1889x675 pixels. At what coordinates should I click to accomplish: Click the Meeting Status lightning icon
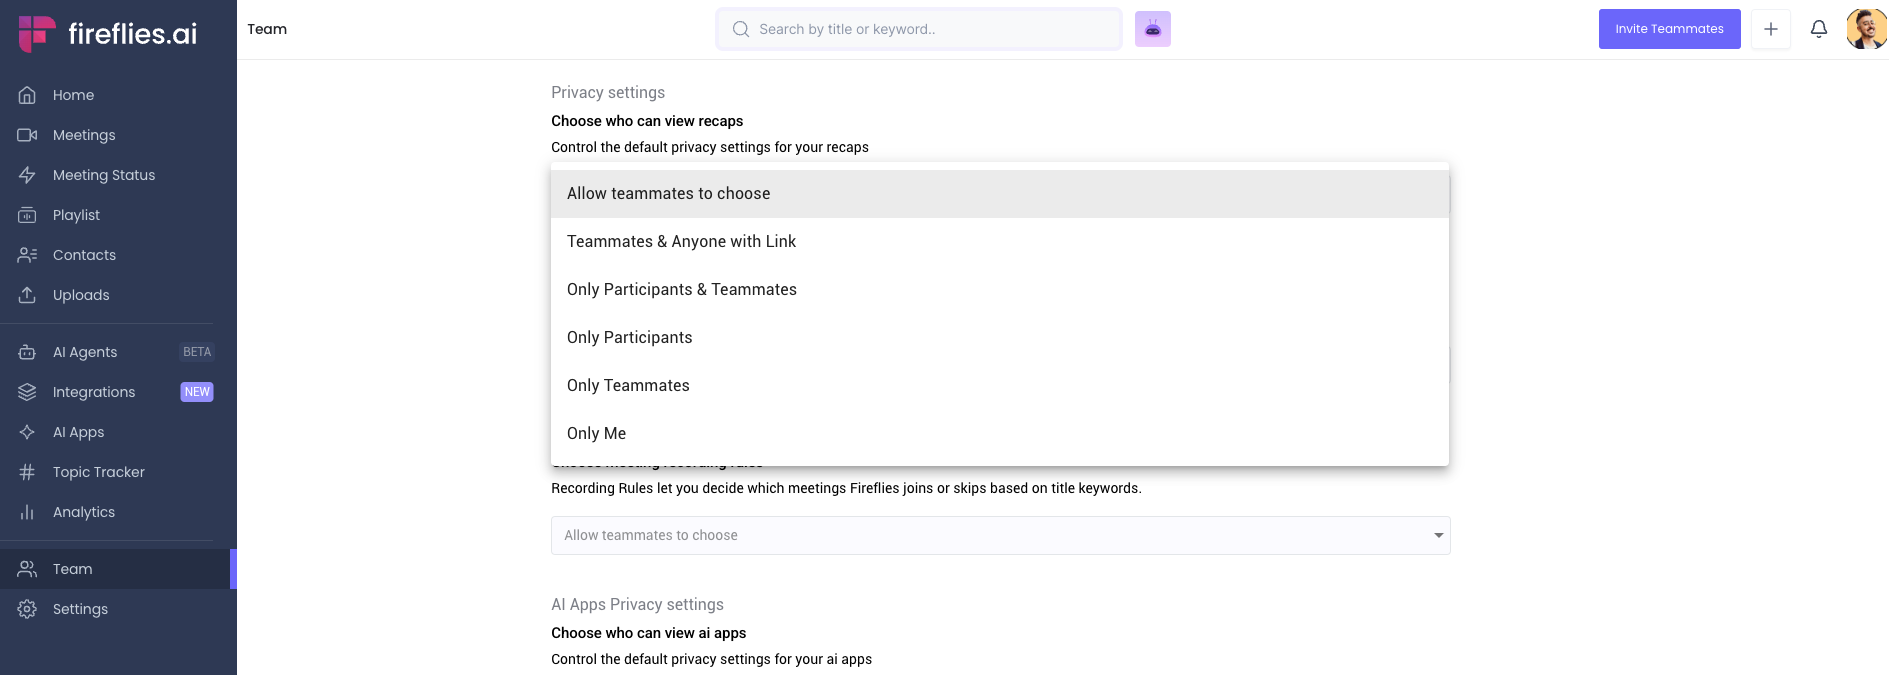(x=27, y=175)
